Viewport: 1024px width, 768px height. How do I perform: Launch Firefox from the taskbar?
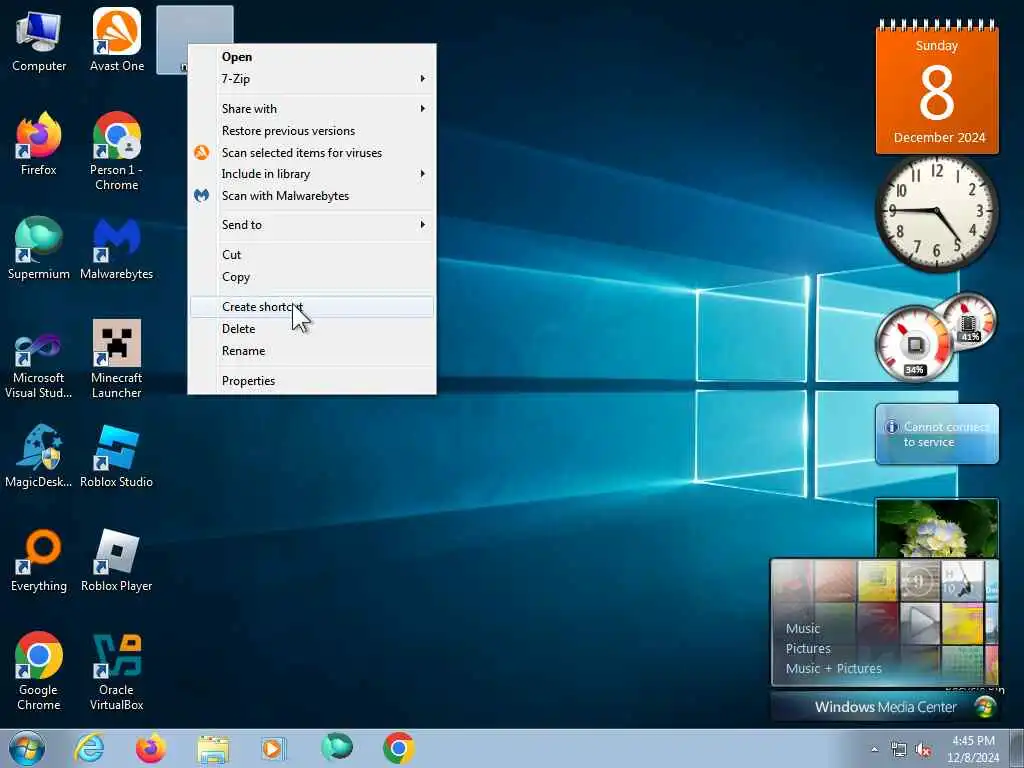tap(151, 748)
